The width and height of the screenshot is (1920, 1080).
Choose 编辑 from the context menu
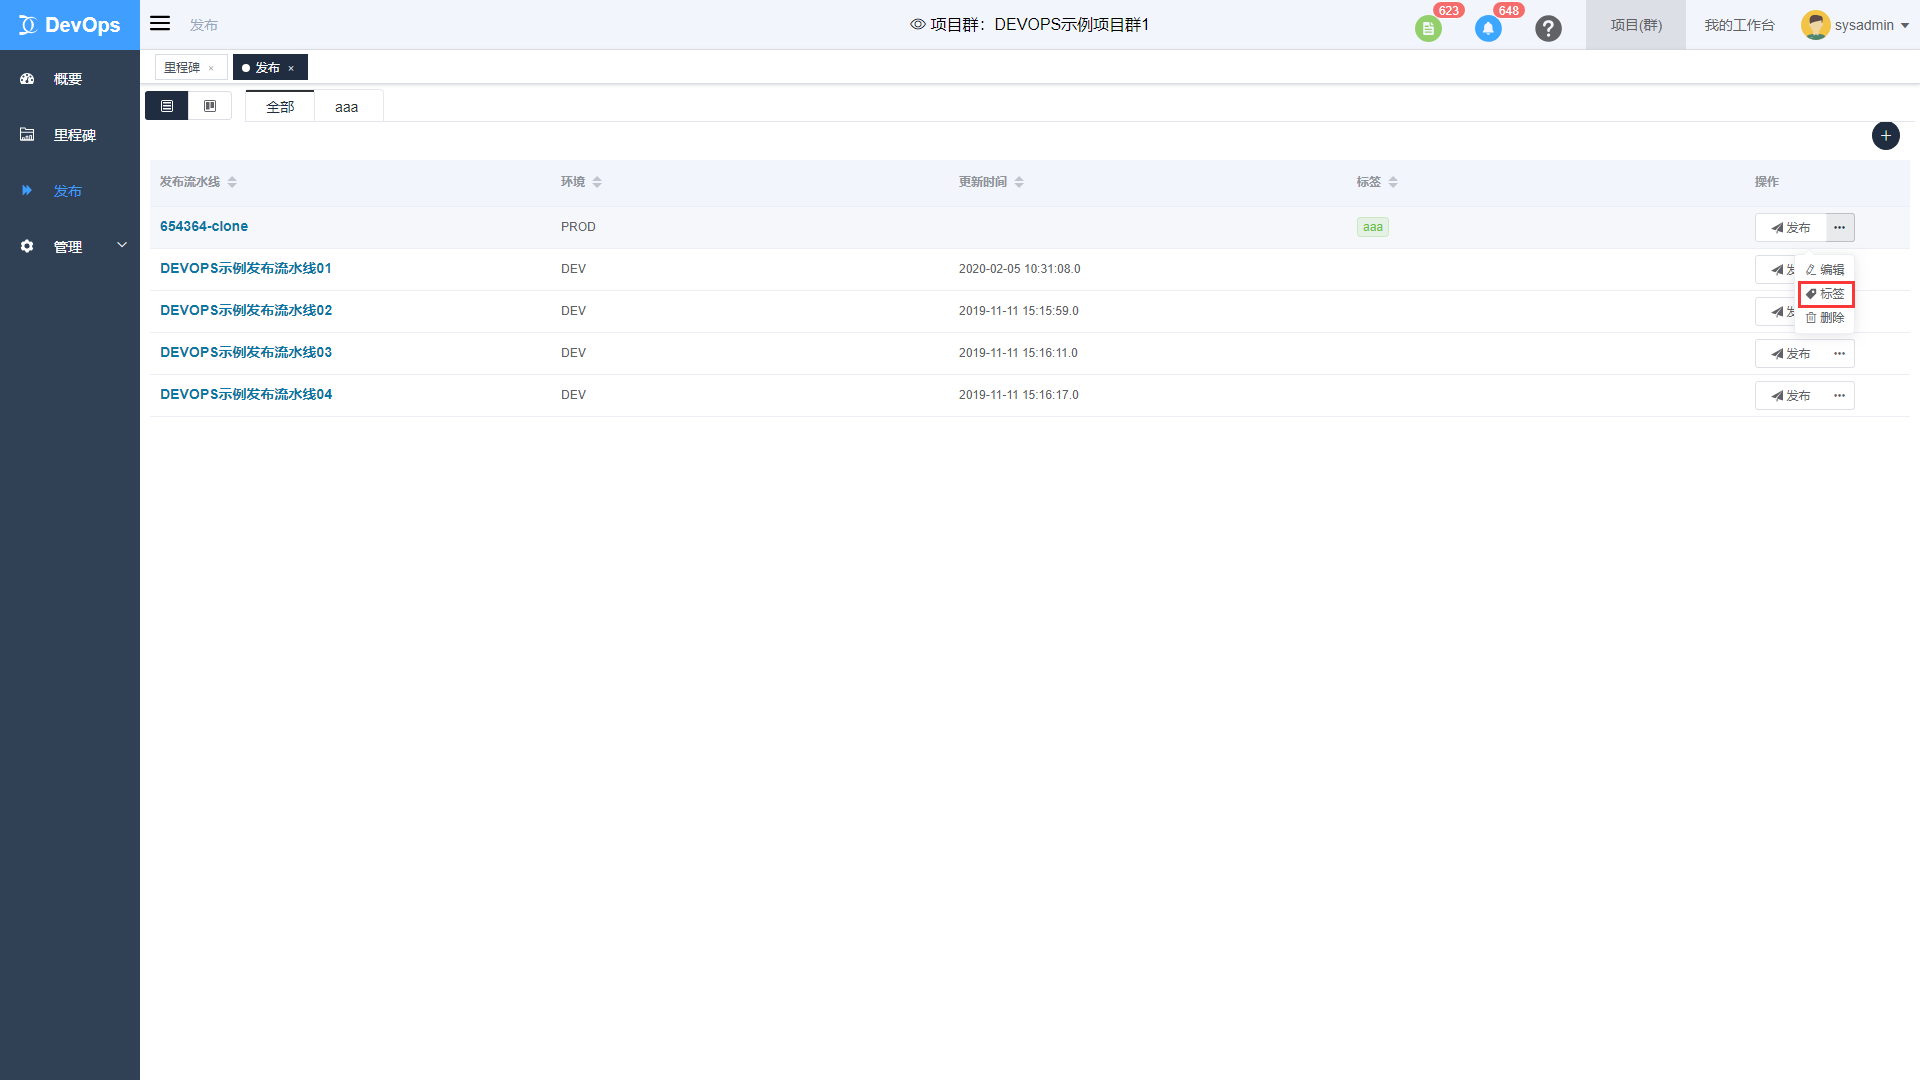1825,270
